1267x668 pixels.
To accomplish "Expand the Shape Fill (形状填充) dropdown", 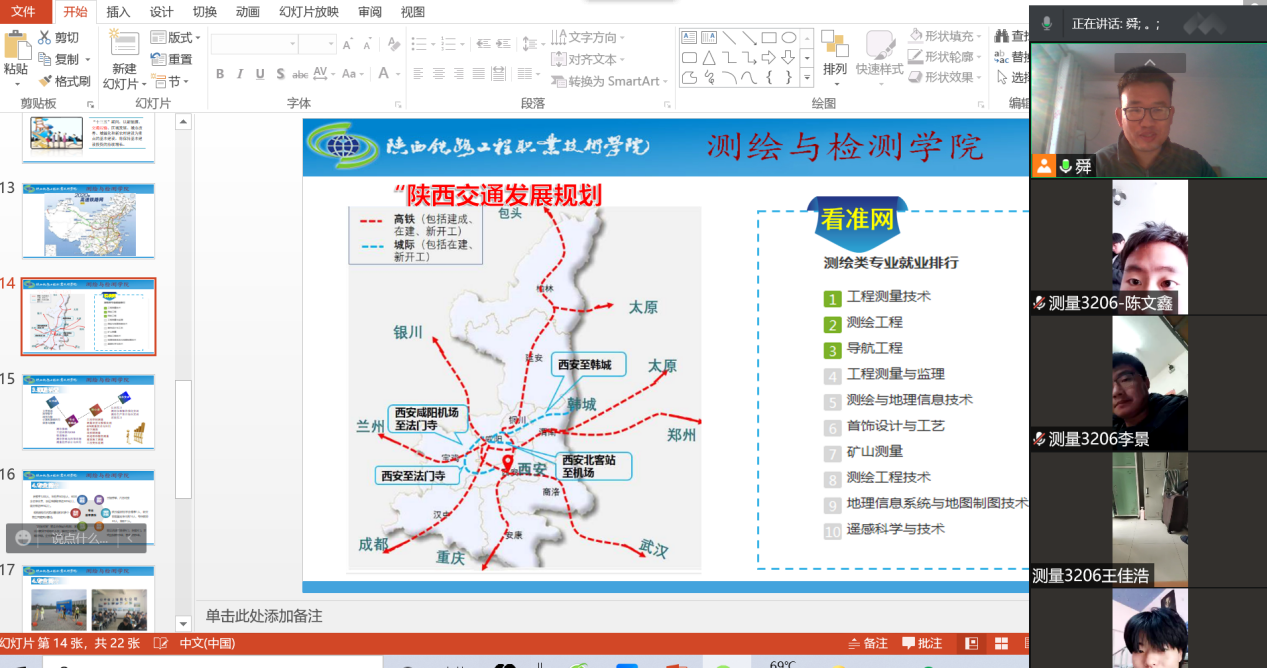I will coord(945,36).
